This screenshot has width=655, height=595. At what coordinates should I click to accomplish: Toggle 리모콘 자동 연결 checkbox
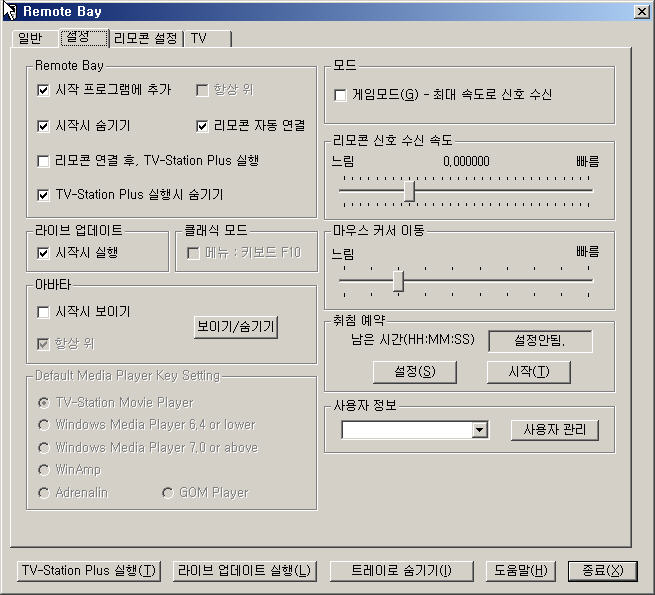203,126
